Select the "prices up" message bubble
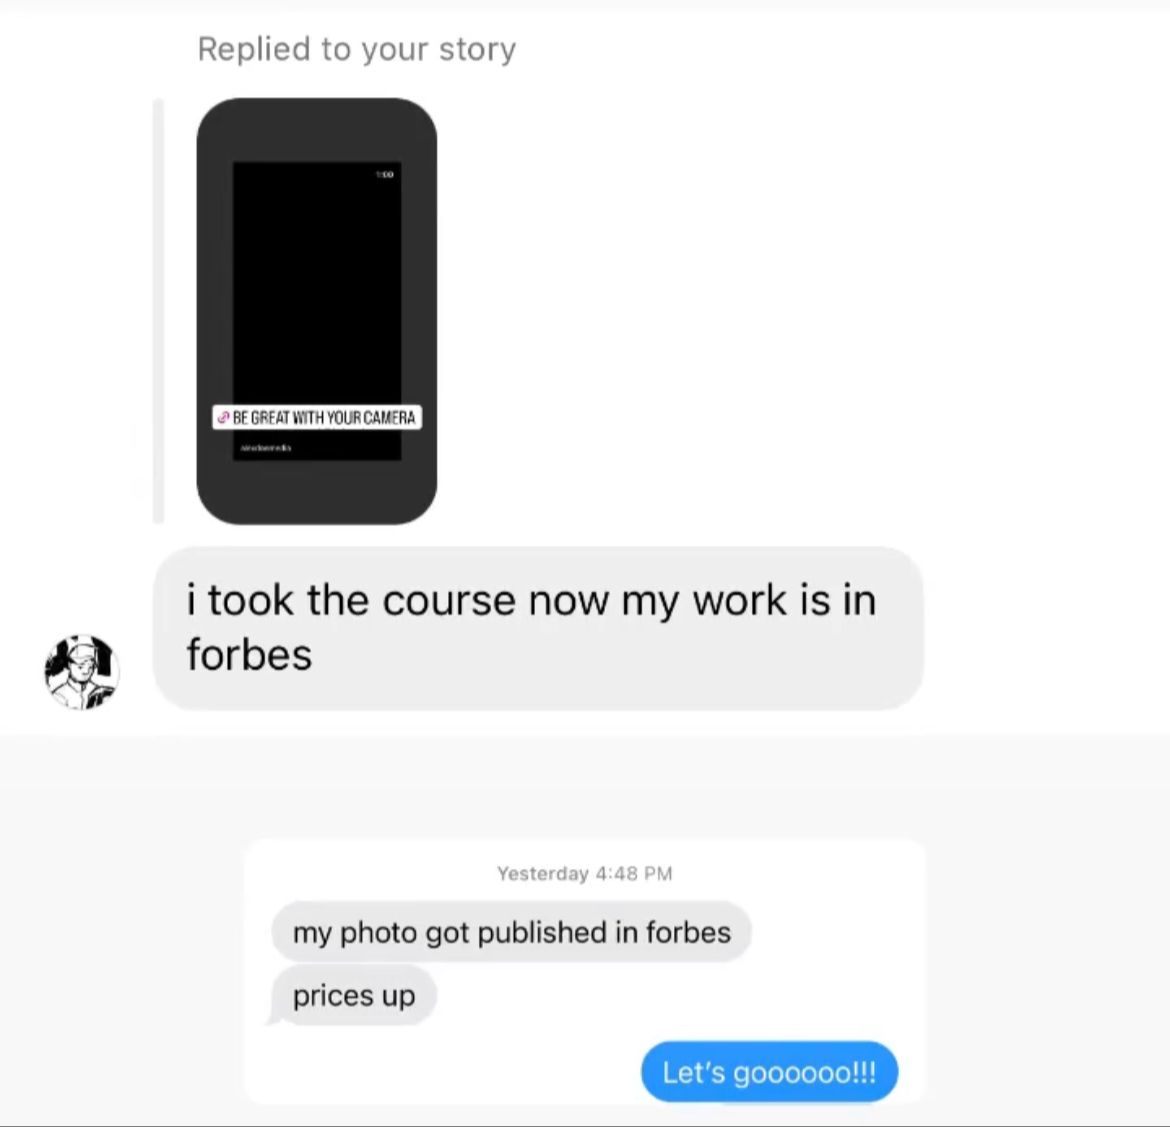 pyautogui.click(x=354, y=995)
